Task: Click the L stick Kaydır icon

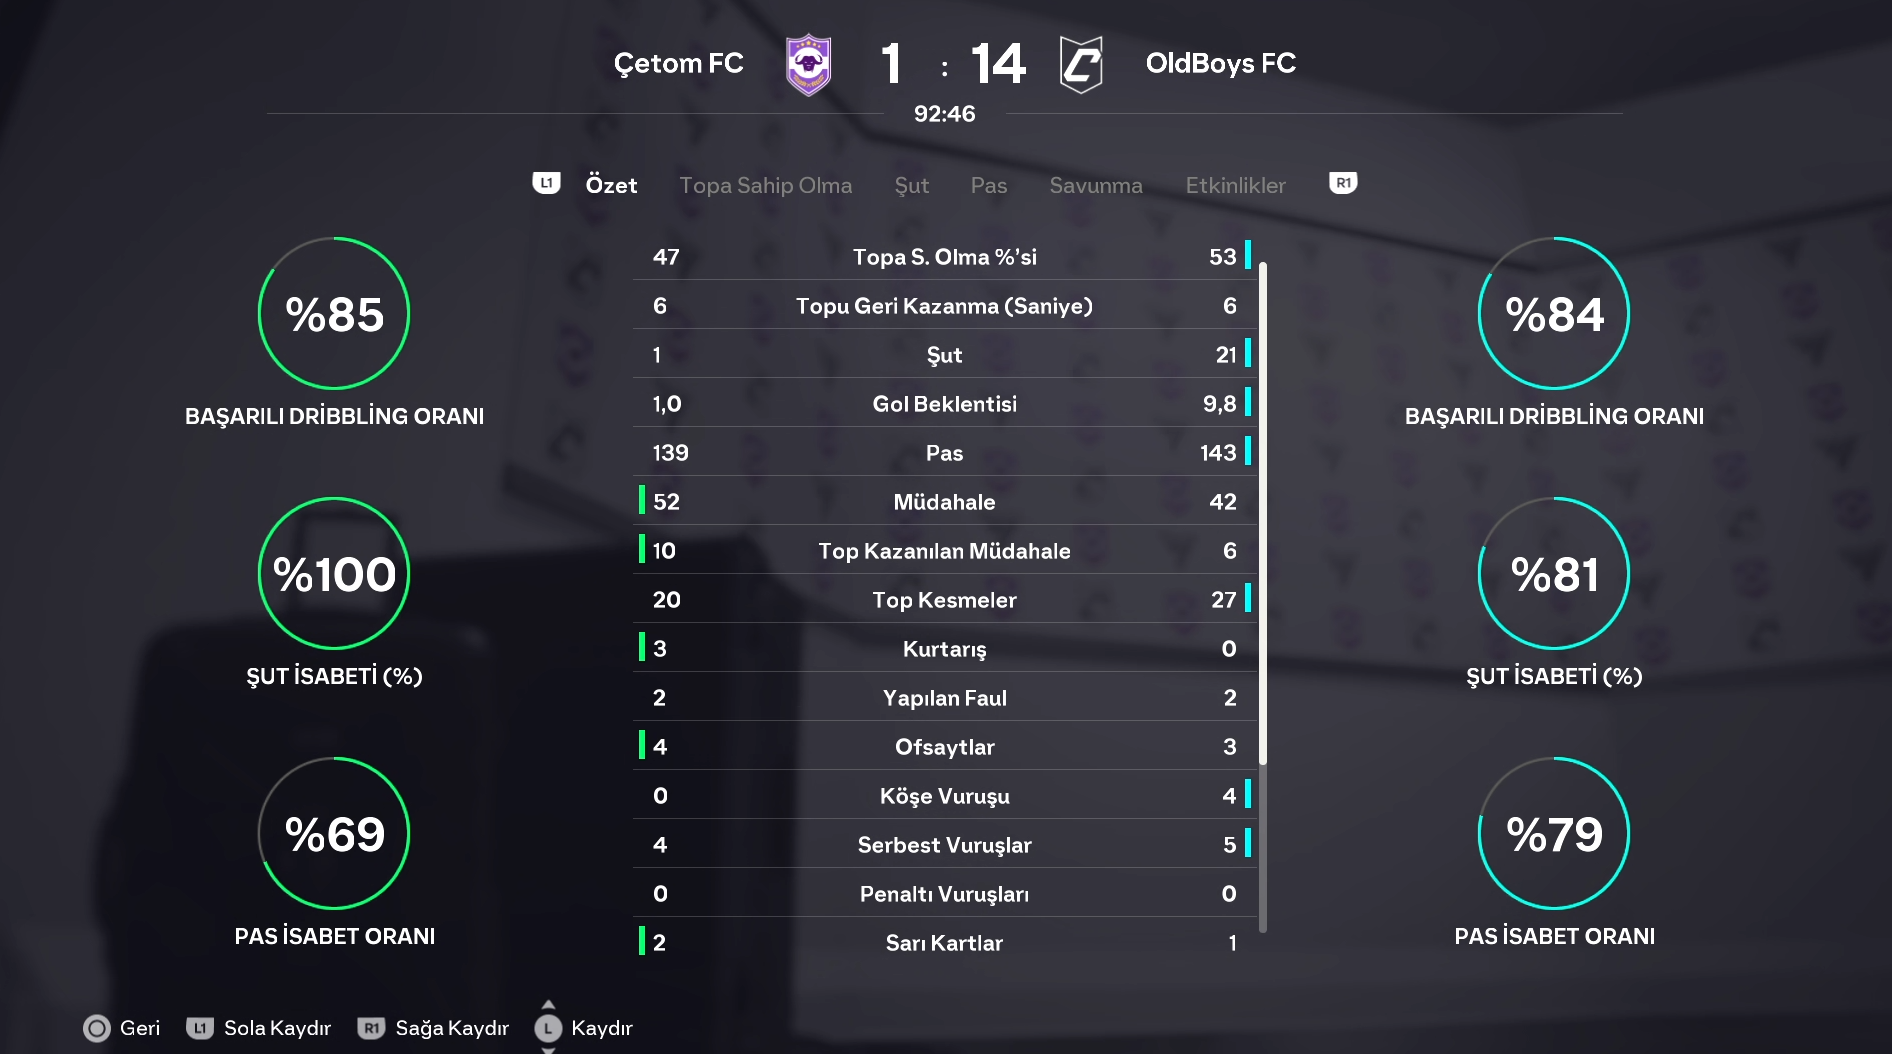Action: pos(548,1028)
